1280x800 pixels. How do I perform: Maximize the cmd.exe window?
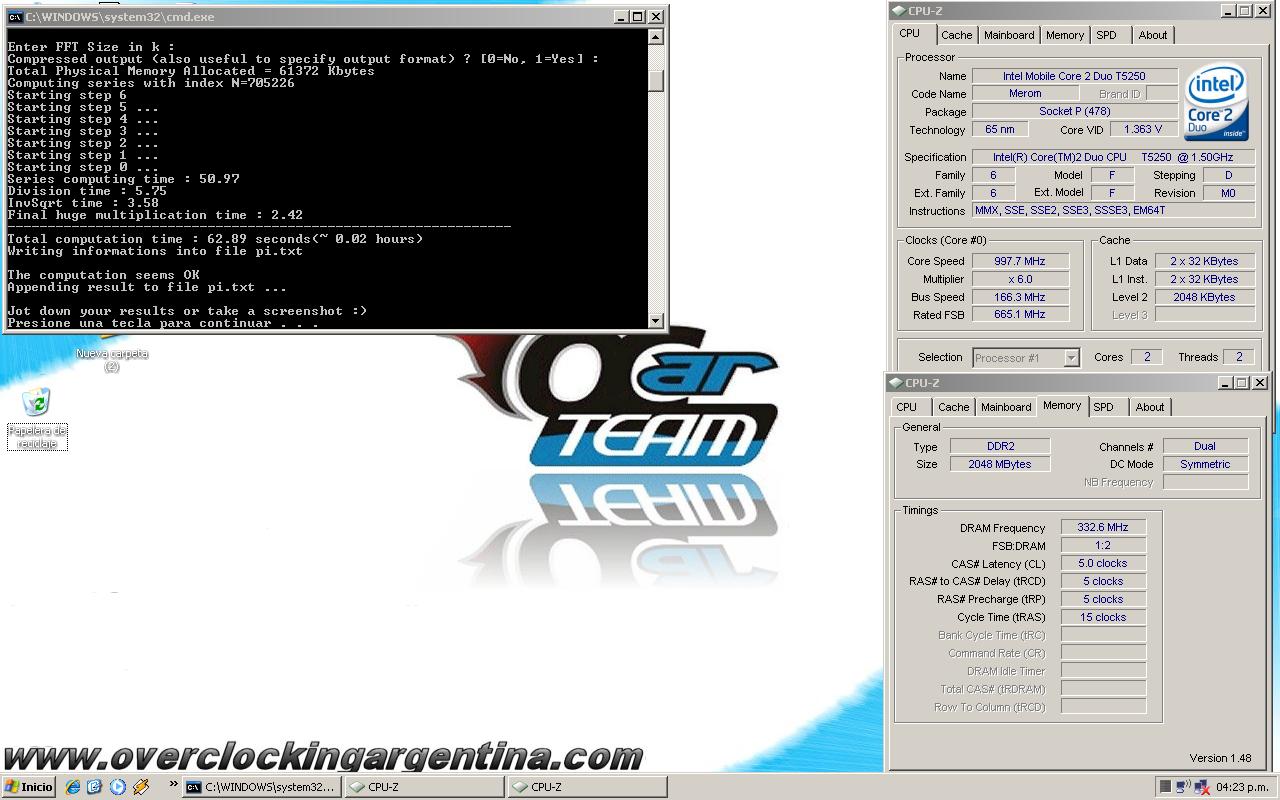[x=638, y=17]
